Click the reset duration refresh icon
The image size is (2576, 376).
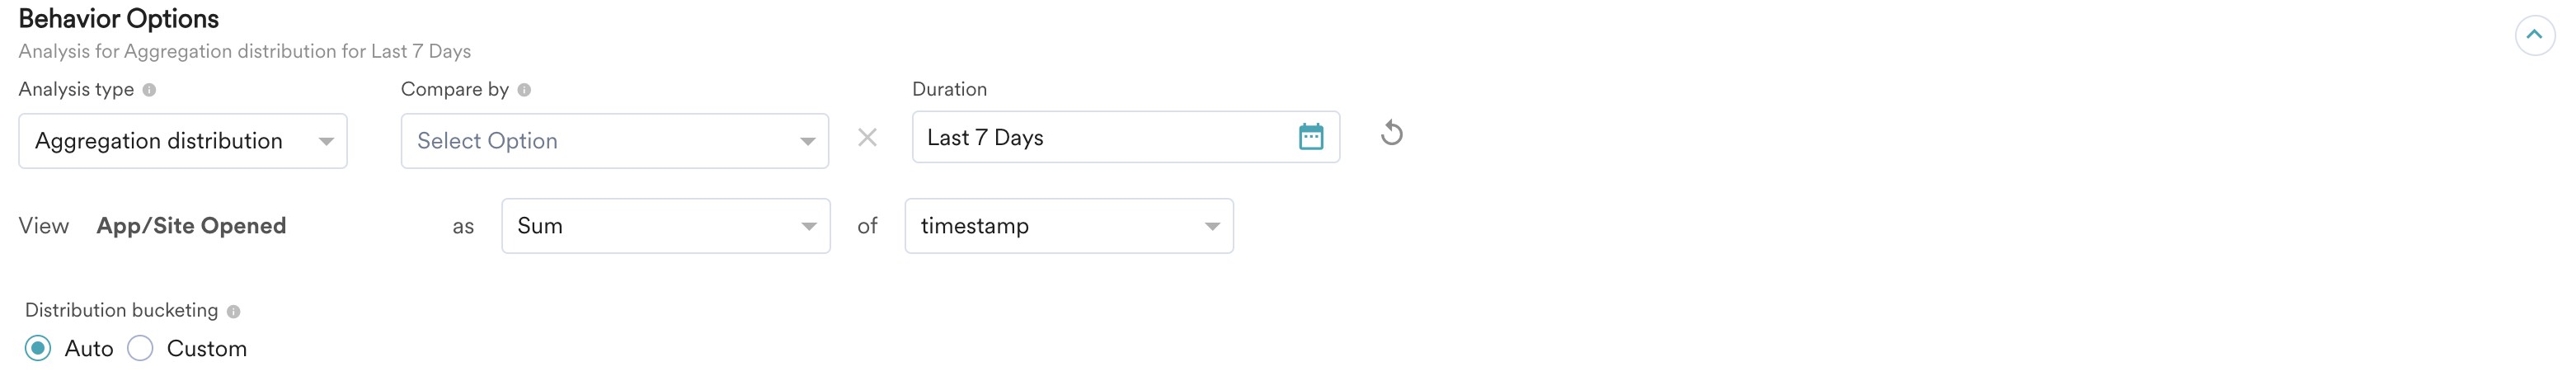[x=1391, y=133]
